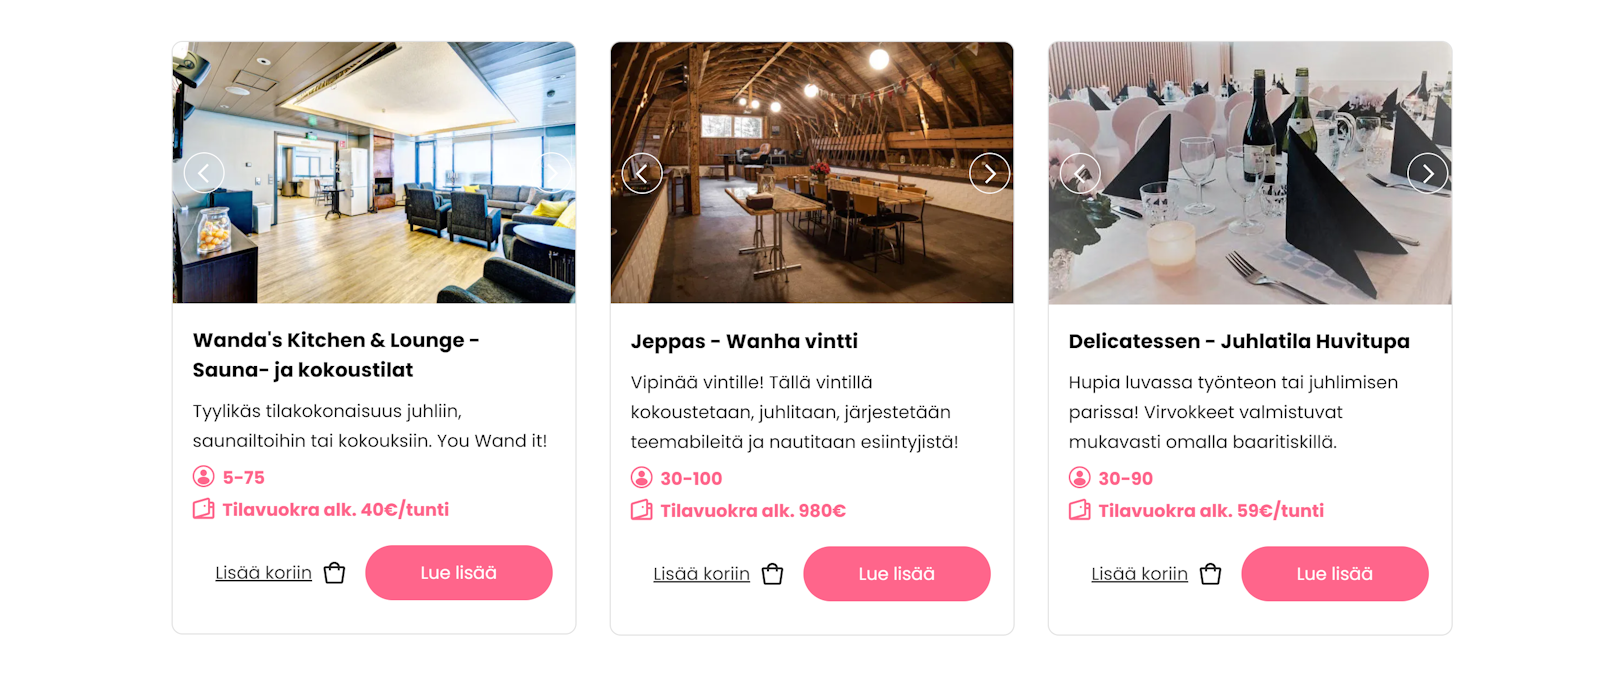Open the Delicatessen - Juhlatila Huvitupa heading

[x=1239, y=342]
